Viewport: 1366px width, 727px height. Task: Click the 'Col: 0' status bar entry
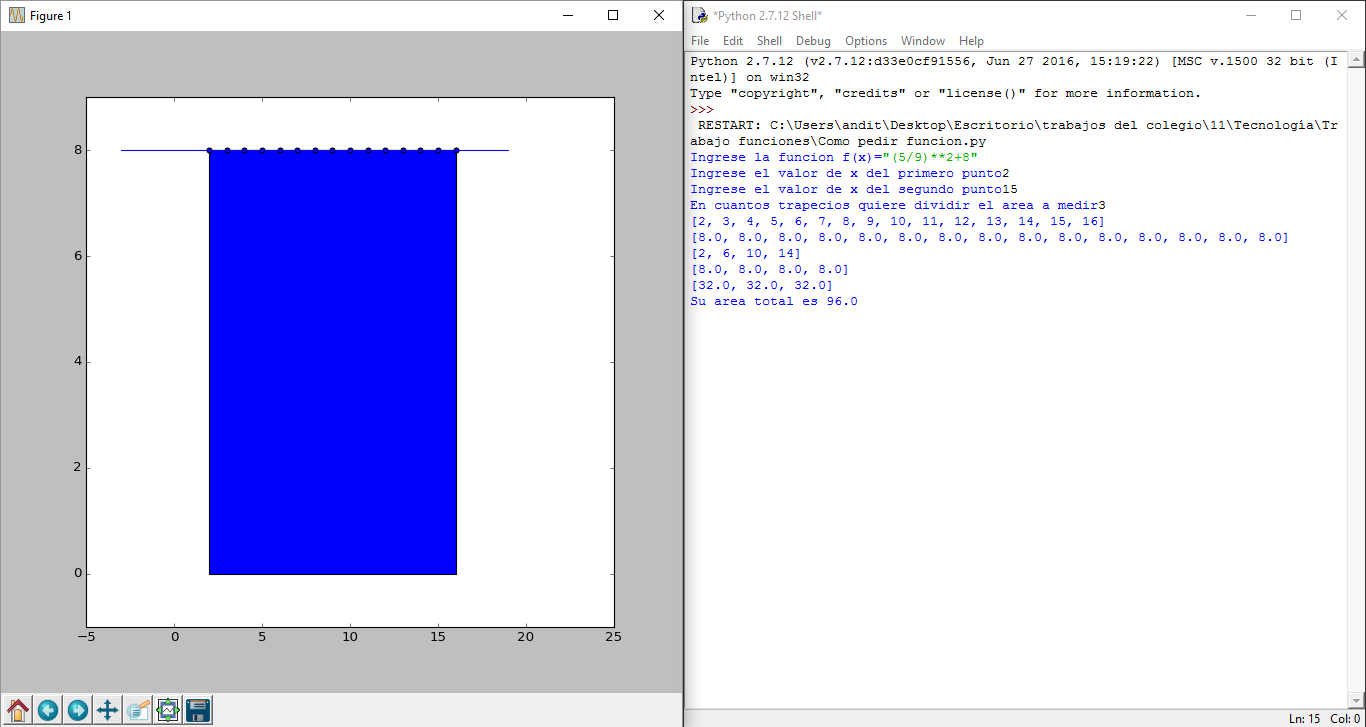click(1345, 718)
